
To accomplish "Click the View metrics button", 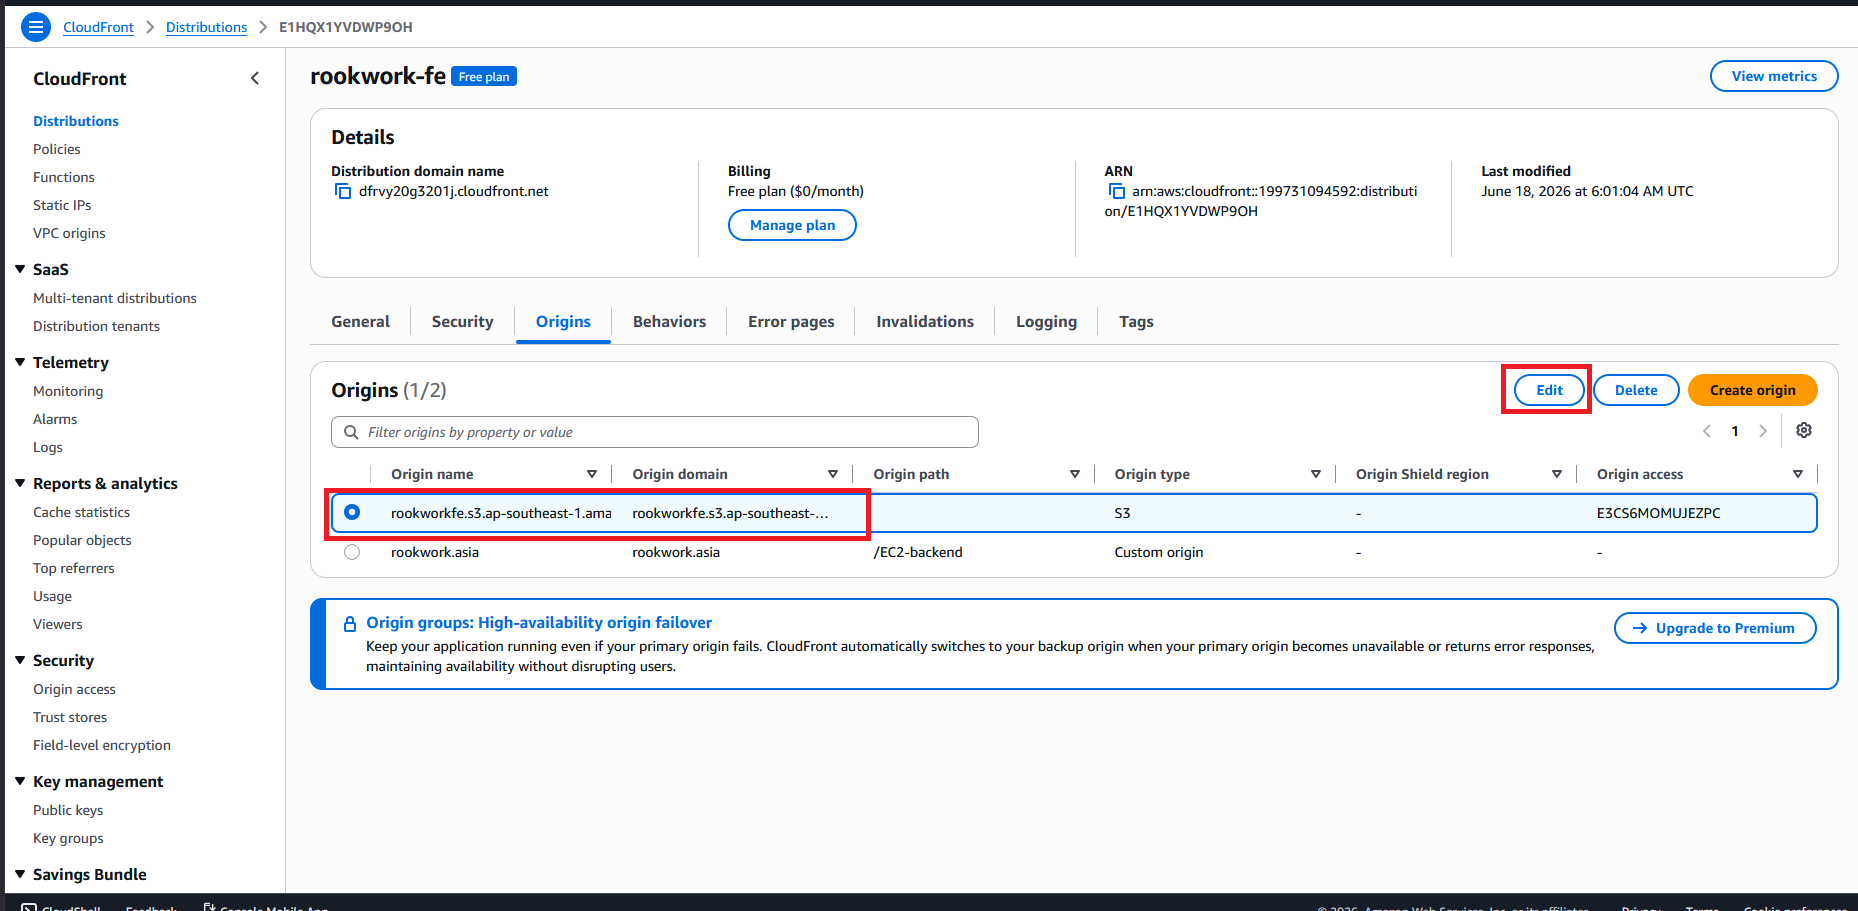I will [1774, 76].
